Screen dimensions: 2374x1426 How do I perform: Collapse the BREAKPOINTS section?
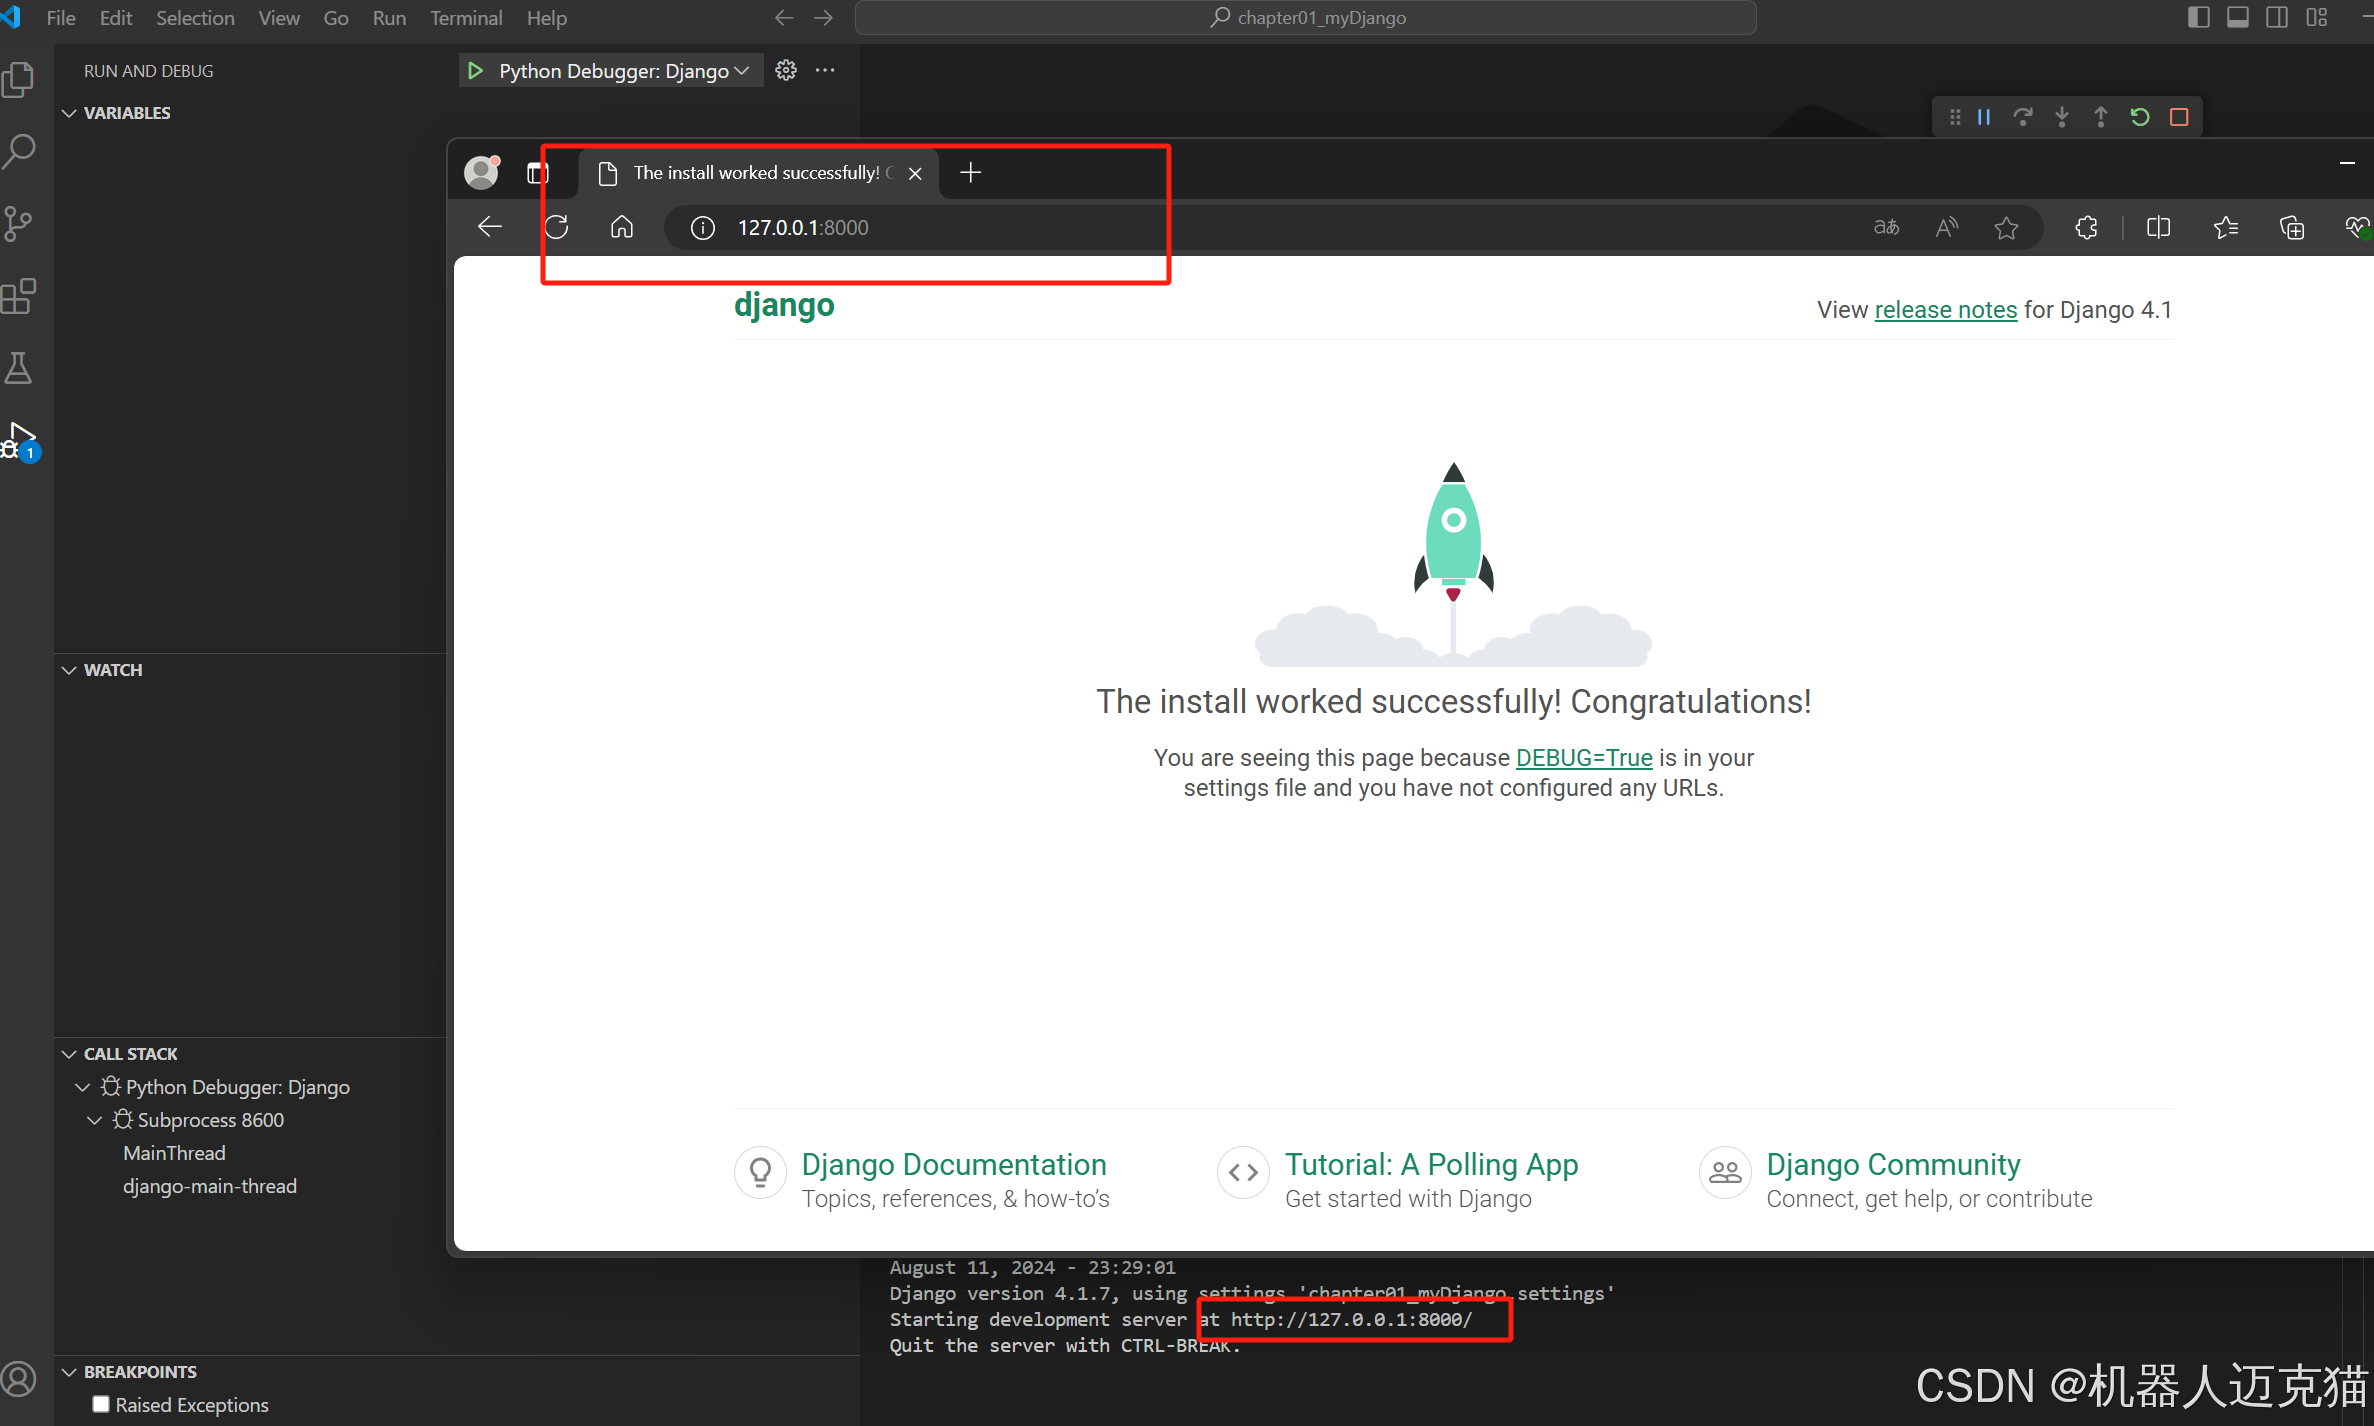point(69,1372)
